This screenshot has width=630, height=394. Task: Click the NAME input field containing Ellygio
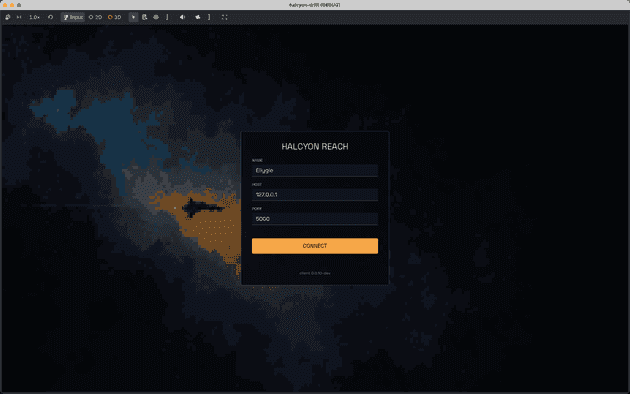point(315,170)
